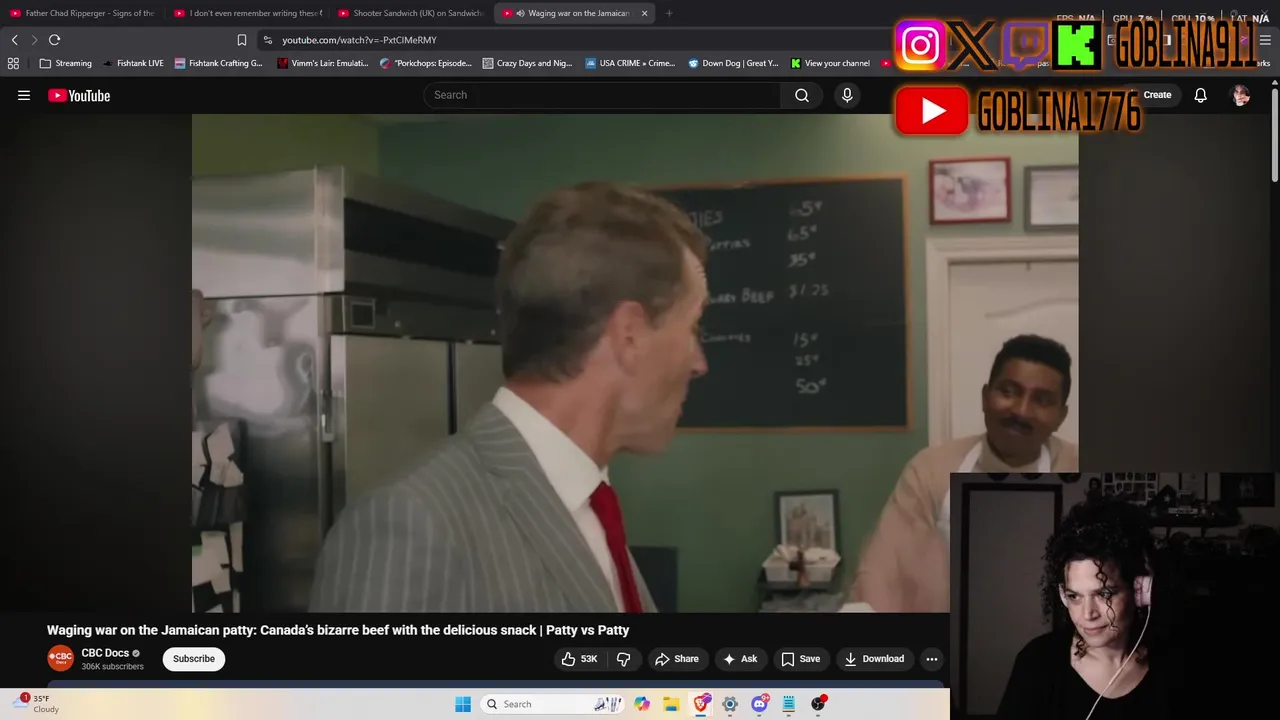Open the Notepad taskbar app

tap(788, 704)
